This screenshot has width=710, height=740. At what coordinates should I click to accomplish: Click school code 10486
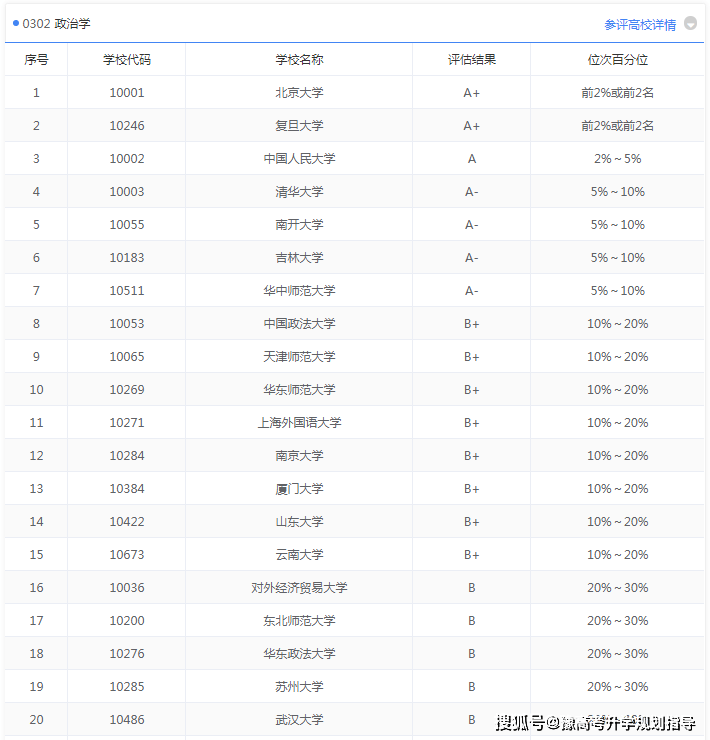pyautogui.click(x=127, y=721)
